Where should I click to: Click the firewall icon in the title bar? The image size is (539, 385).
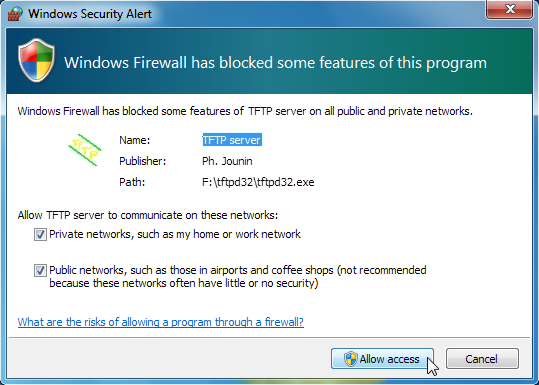coord(15,14)
